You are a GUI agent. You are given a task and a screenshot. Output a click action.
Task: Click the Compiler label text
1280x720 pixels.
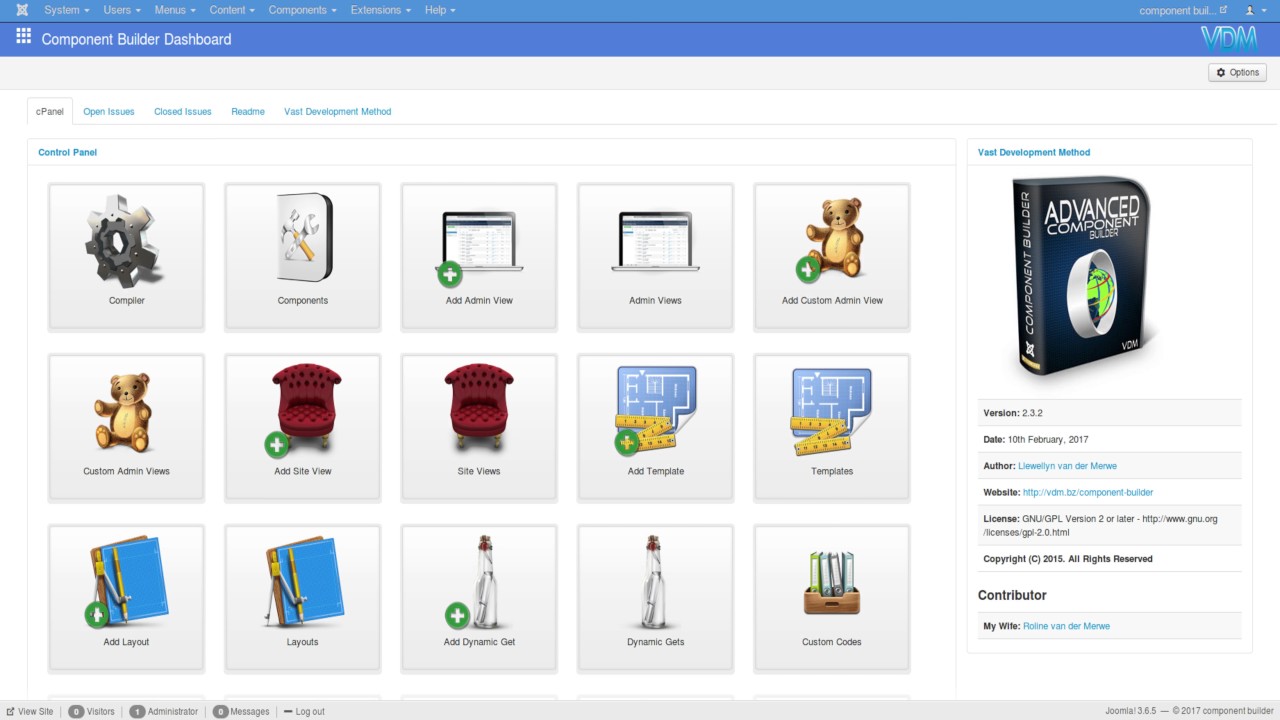click(127, 300)
